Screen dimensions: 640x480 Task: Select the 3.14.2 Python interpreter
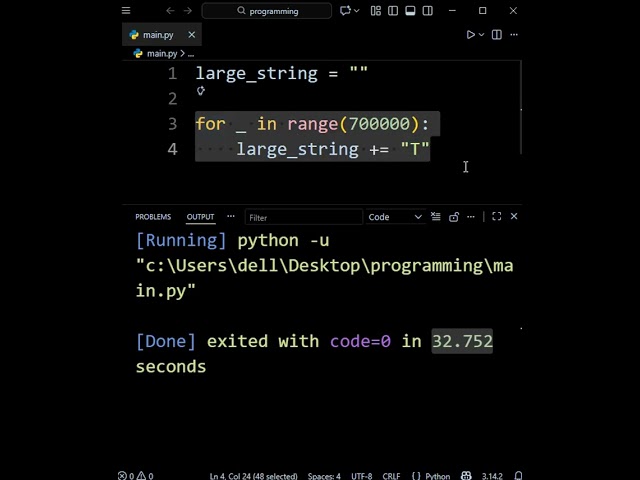(x=492, y=476)
